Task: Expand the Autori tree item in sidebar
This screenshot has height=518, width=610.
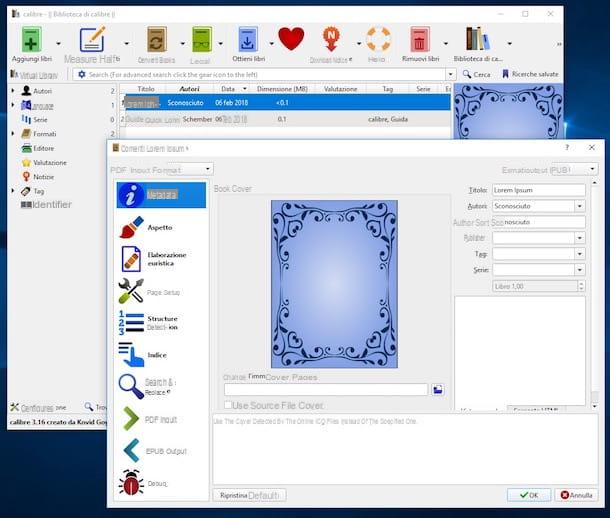Action: pyautogui.click(x=13, y=91)
